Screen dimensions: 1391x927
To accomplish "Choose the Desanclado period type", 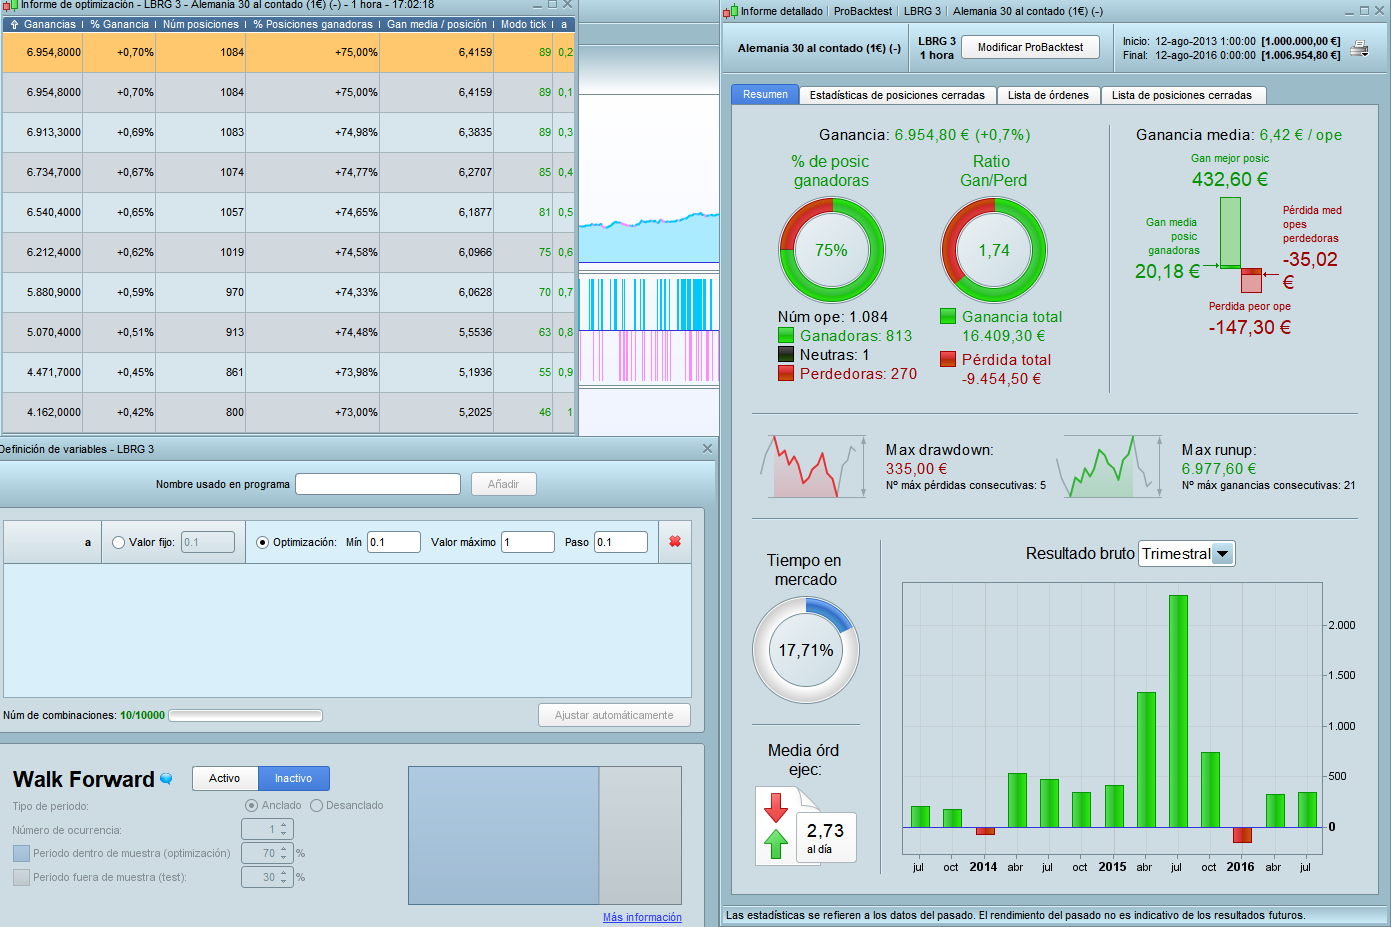I will pos(316,805).
